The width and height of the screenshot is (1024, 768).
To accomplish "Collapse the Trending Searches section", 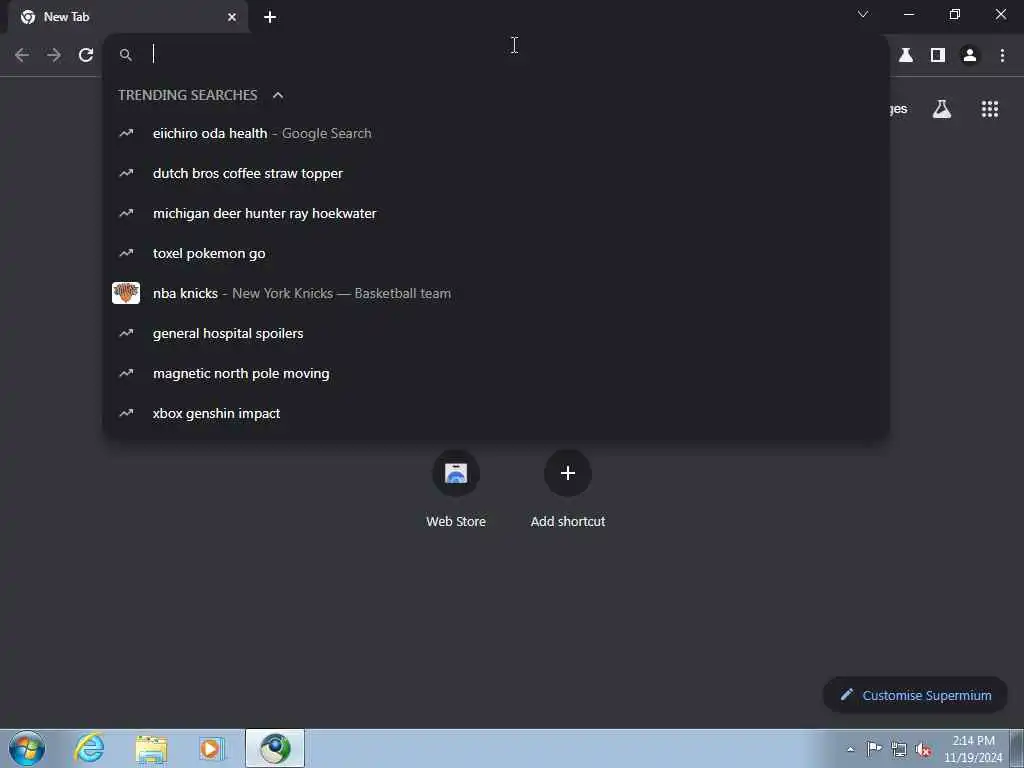I will (278, 95).
